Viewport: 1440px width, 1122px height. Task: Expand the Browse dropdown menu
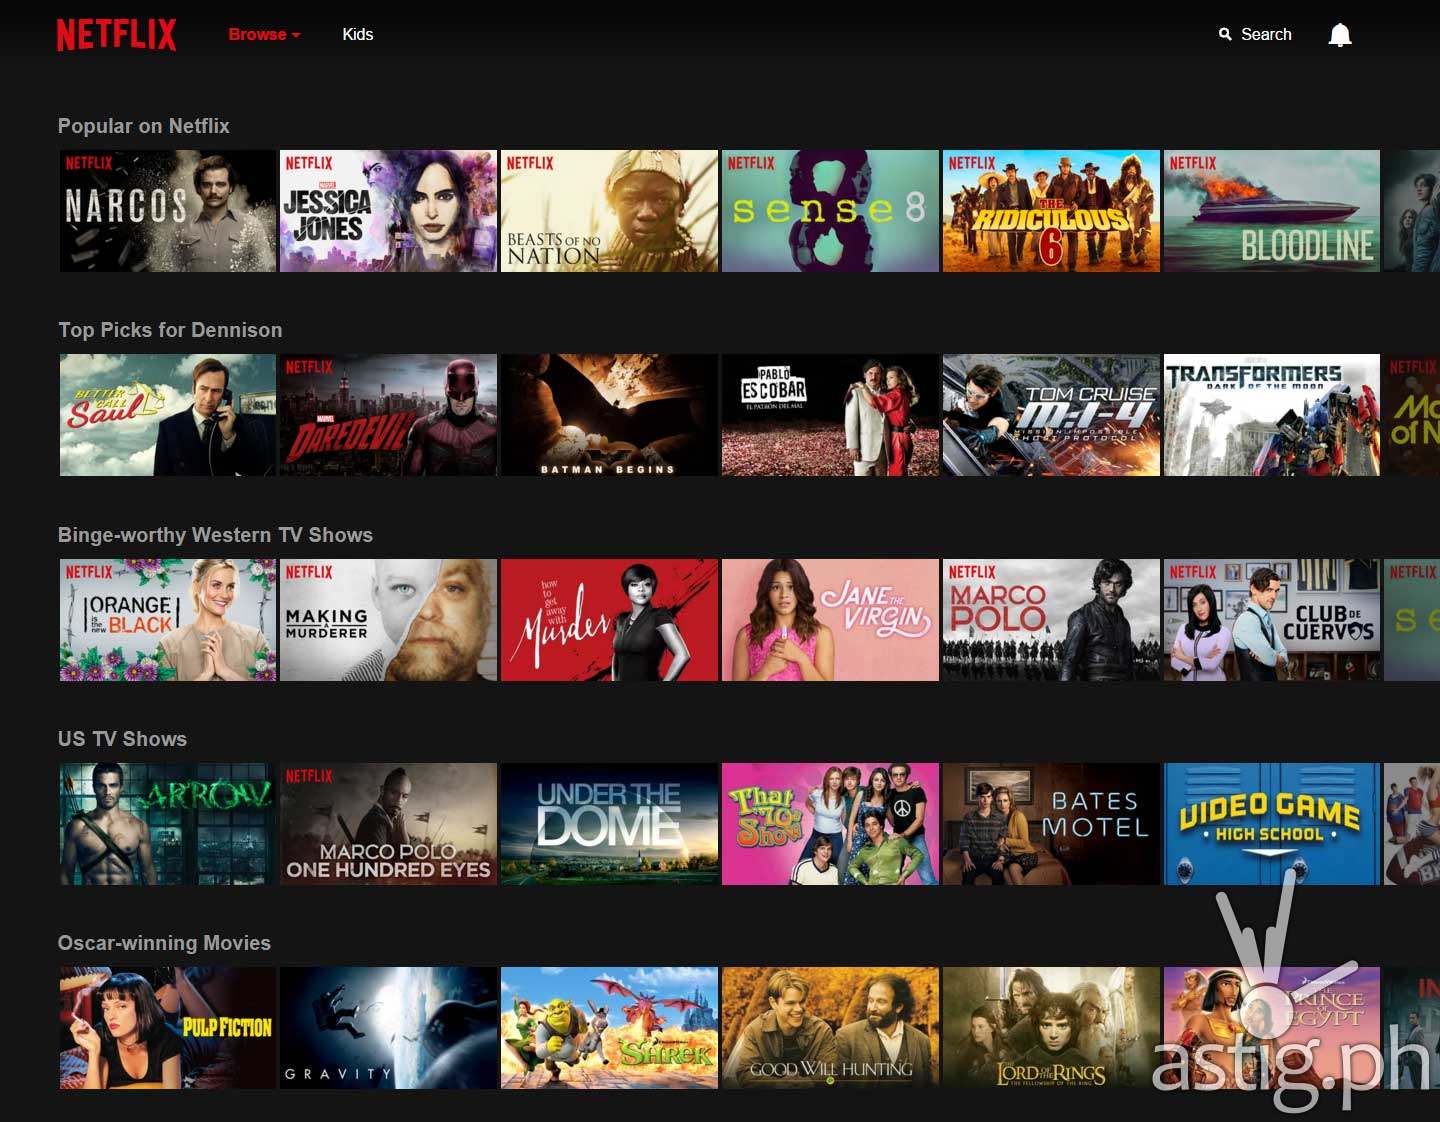click(264, 34)
